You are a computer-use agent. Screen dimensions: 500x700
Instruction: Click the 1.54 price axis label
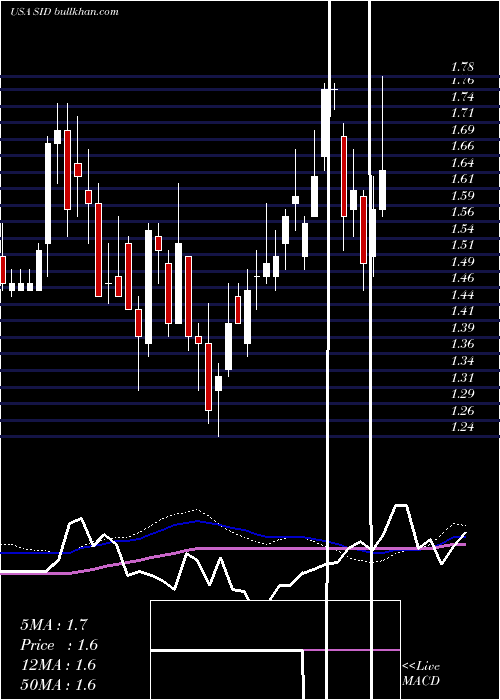[x=462, y=229]
